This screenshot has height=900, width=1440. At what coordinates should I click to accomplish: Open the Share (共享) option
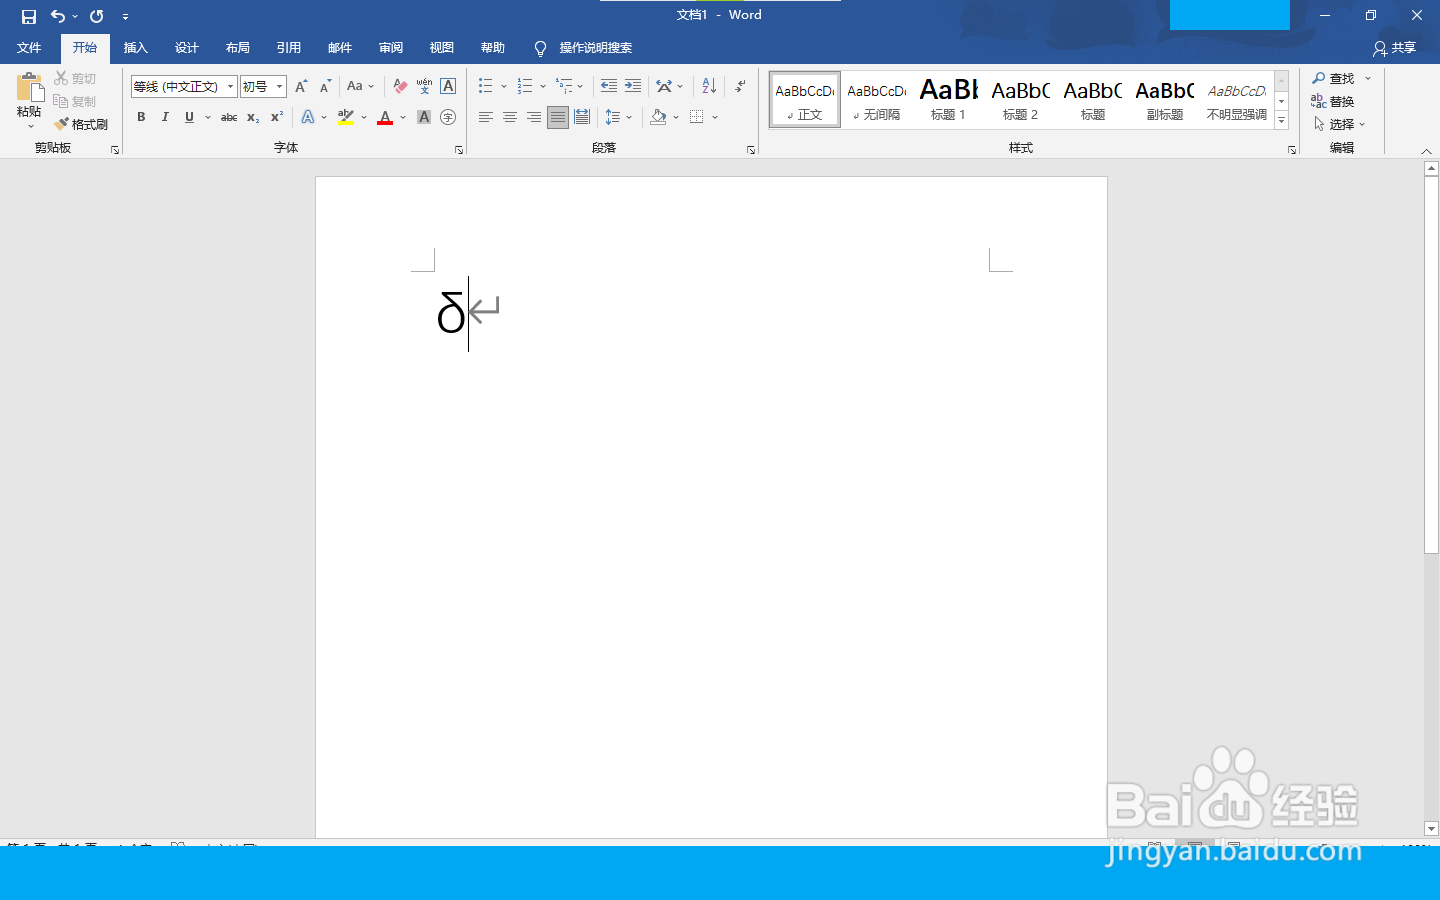point(1395,48)
